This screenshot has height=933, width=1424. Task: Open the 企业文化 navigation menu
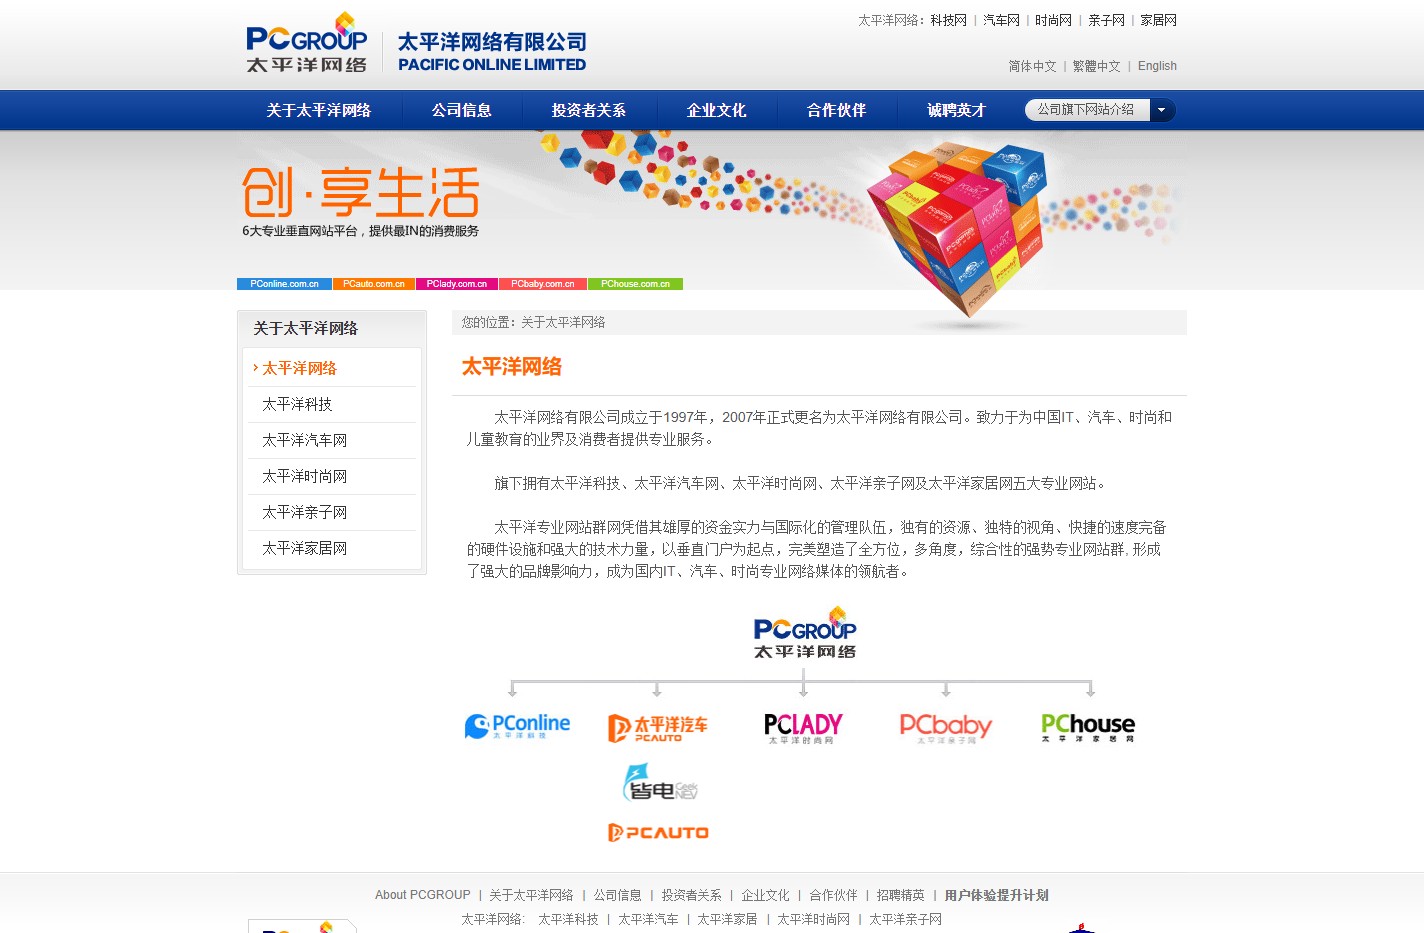717,110
